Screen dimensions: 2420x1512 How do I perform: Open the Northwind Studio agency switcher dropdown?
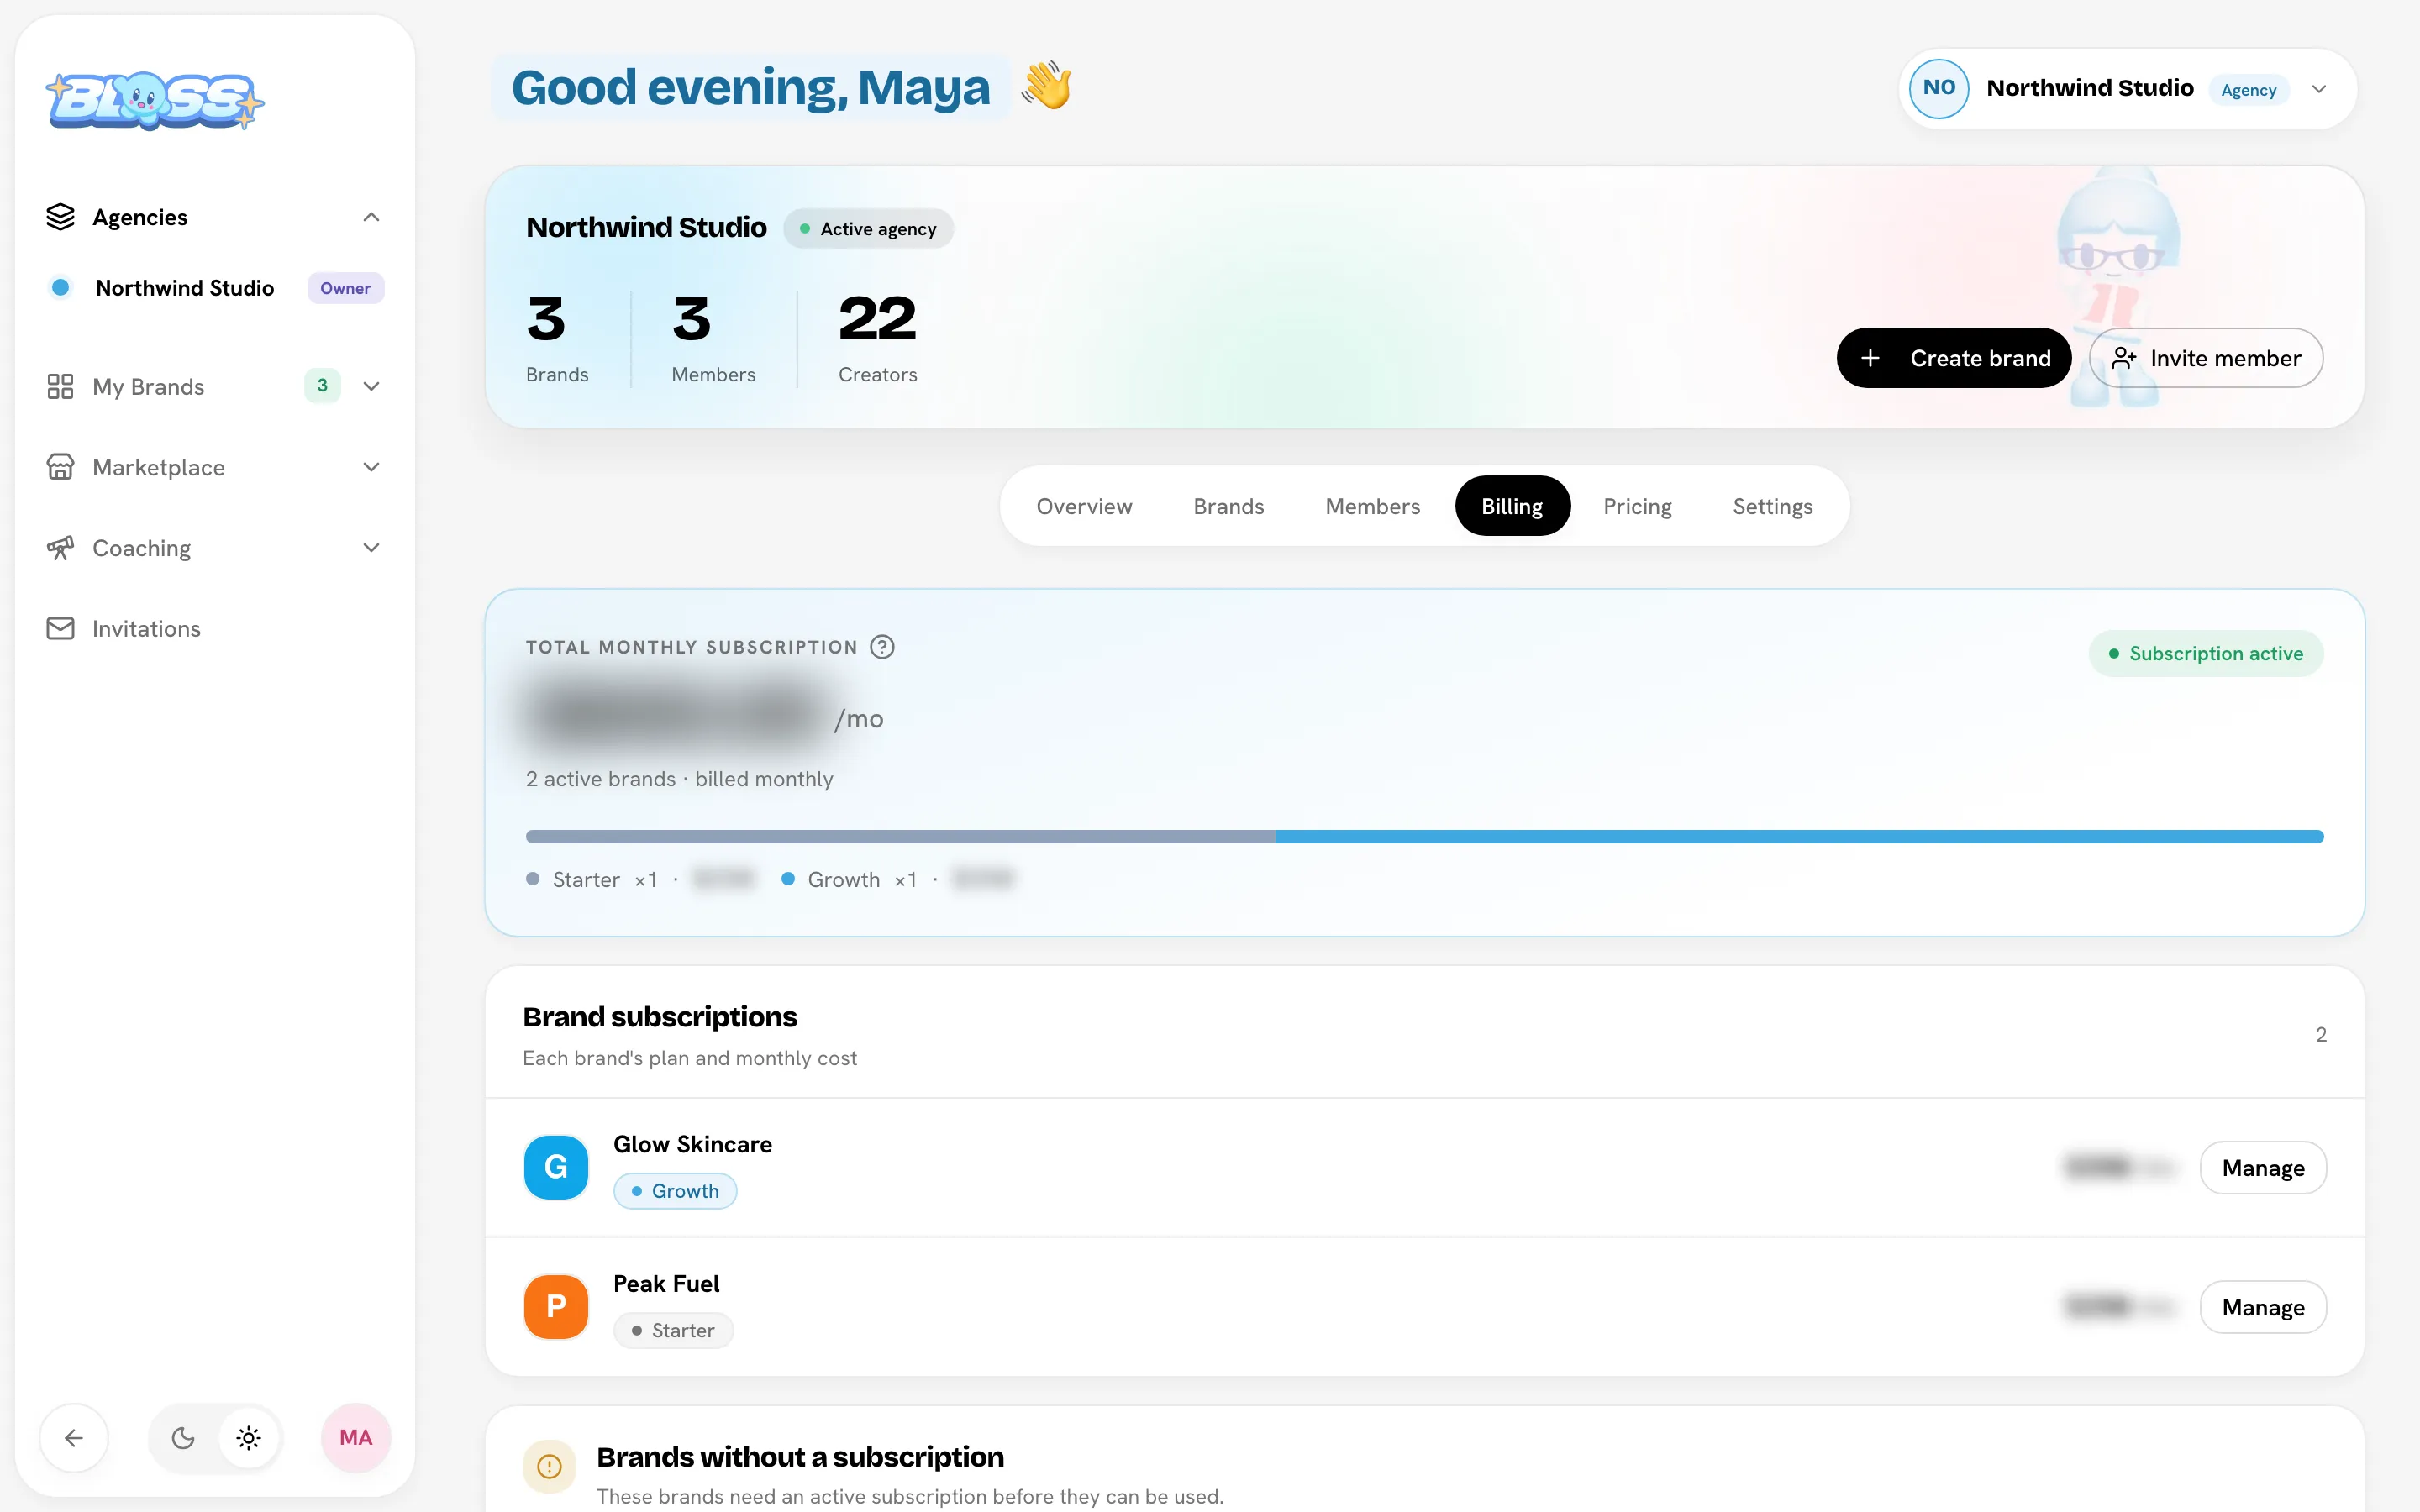[x=2128, y=88]
